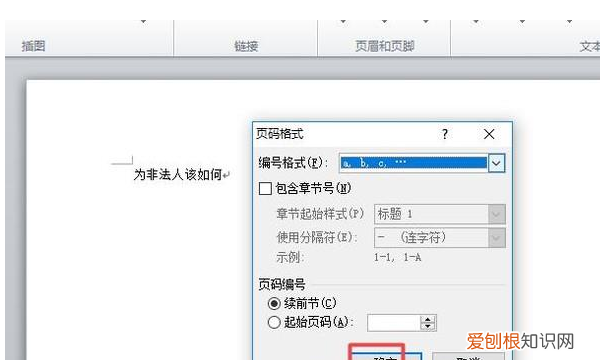This screenshot has height=360, width=600.
Task: Click the 示例 sample text 1-1, 1-A
Action: (398, 257)
